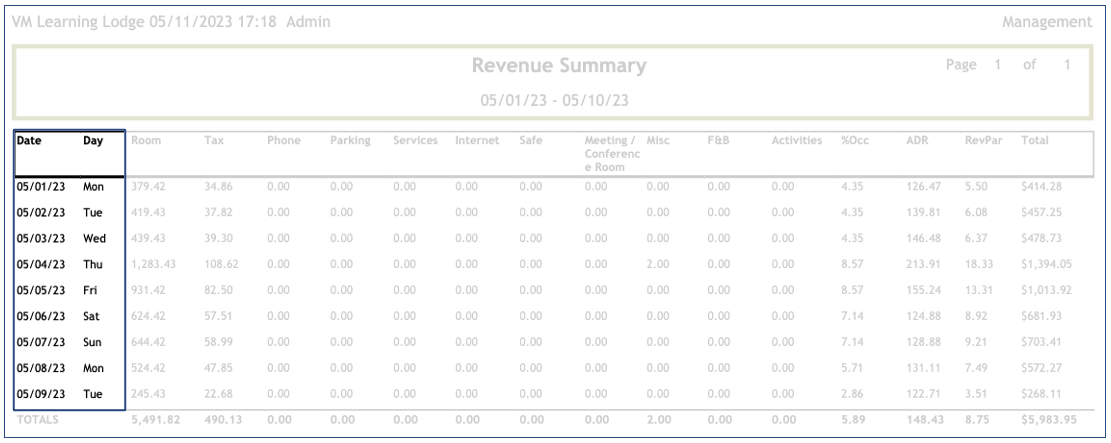The height and width of the screenshot is (443, 1111).
Task: Click the Sat day cell
Action: point(92,314)
